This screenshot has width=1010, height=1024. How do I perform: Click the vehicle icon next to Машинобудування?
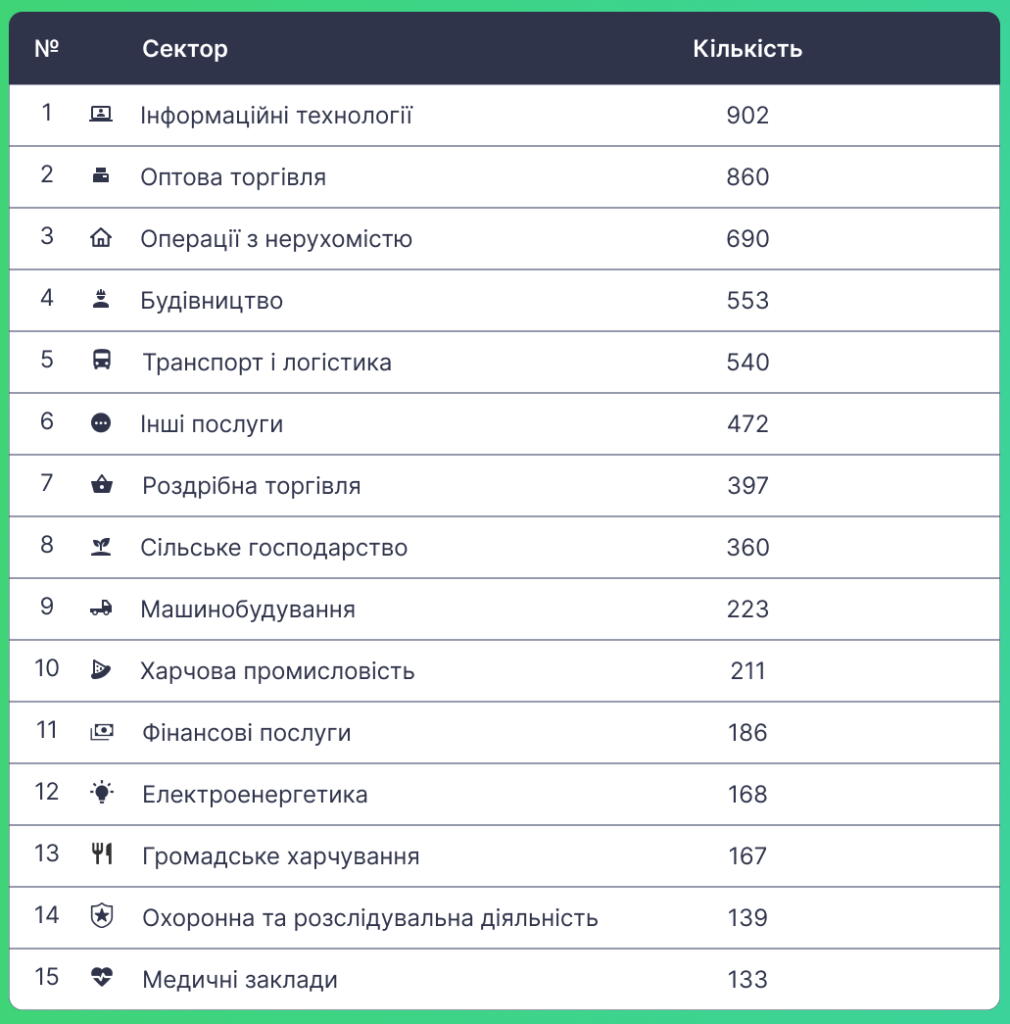pyautogui.click(x=101, y=609)
